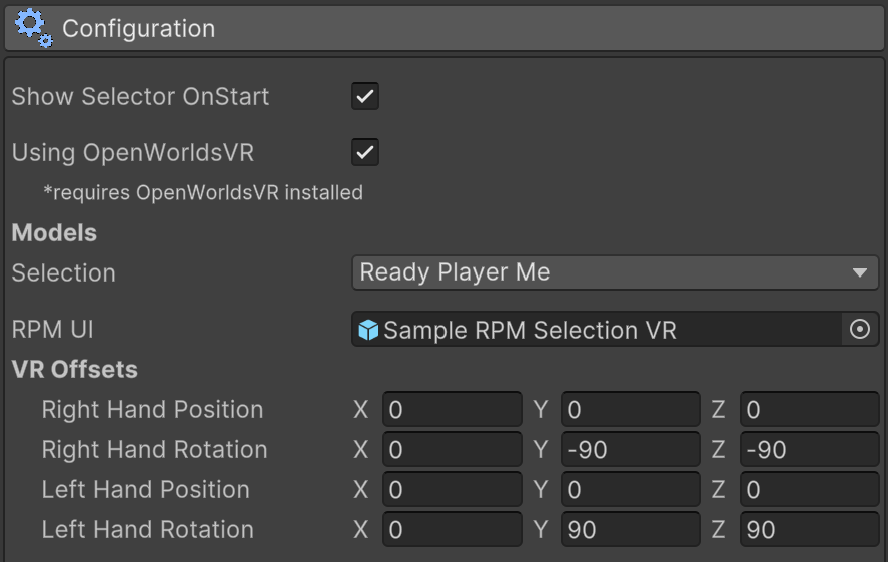The image size is (888, 562).
Task: Click Right Hand Rotation Y value -90
Action: tap(630, 450)
